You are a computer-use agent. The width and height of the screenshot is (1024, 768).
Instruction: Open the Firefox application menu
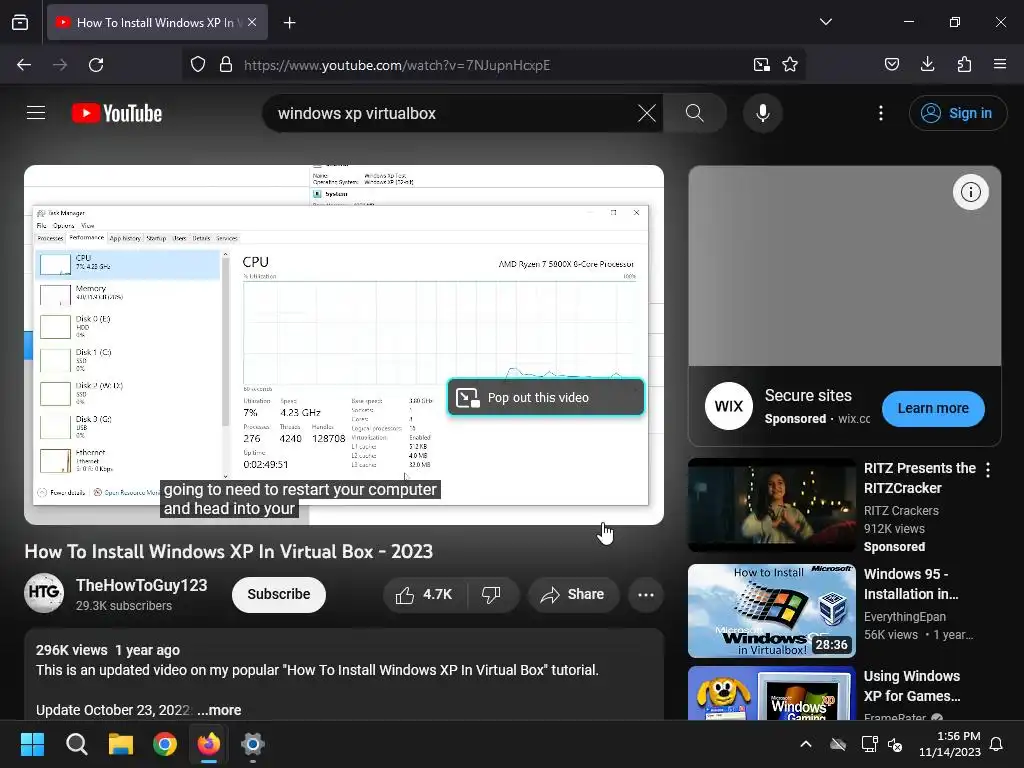pyautogui.click(x=1000, y=64)
